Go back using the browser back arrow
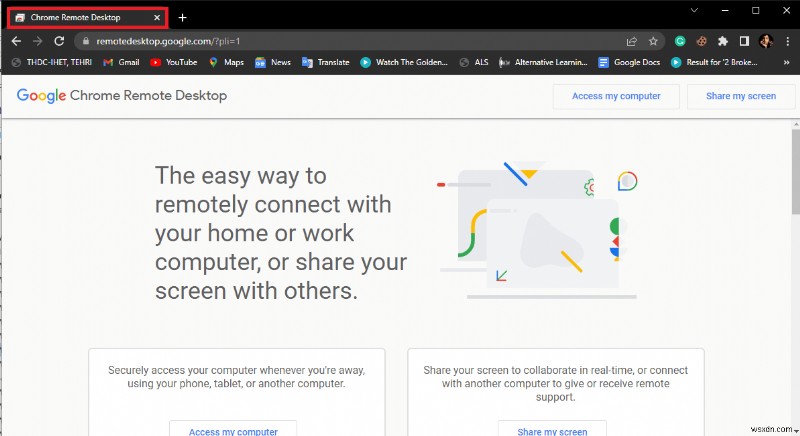 (x=16, y=41)
